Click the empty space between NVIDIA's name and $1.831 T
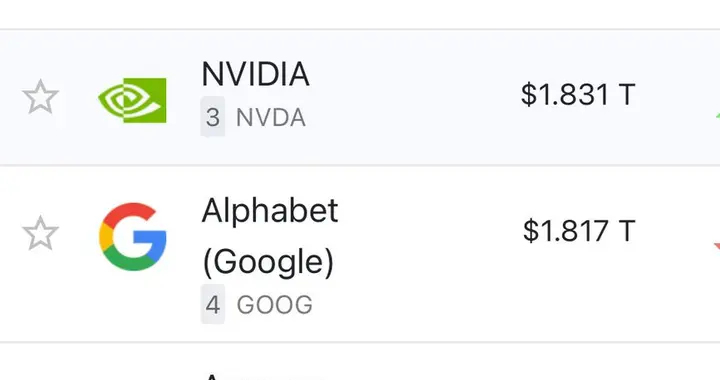This screenshot has height=380, width=720. tap(413, 96)
